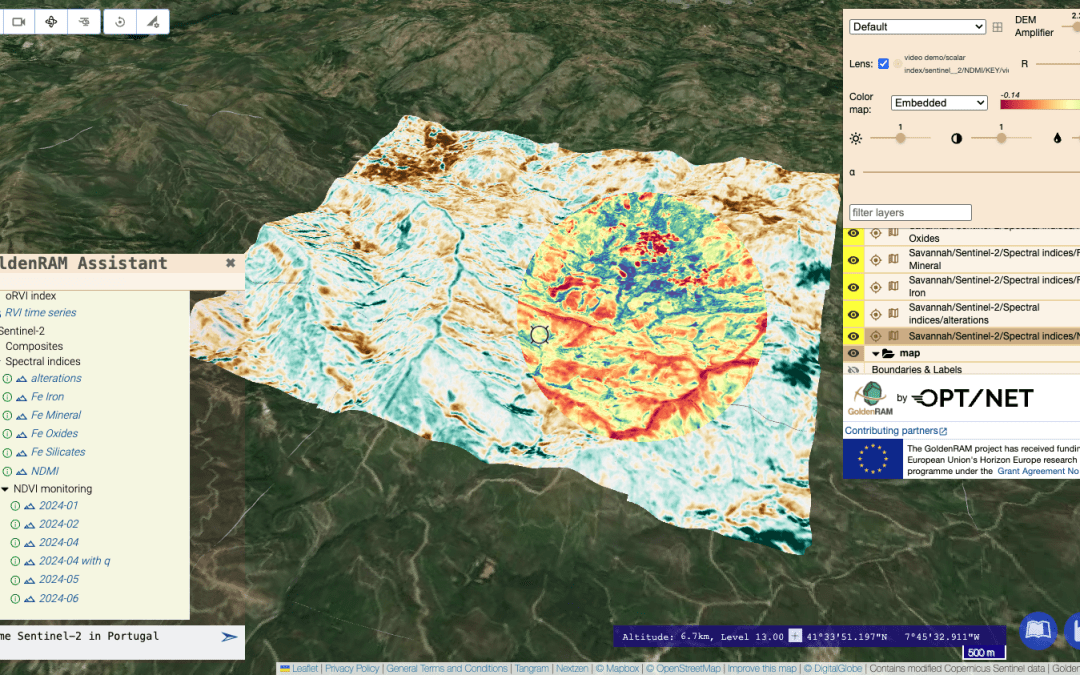Click the reset rotation circular arrow icon
Screen dimensions: 1080x675
tap(120, 22)
